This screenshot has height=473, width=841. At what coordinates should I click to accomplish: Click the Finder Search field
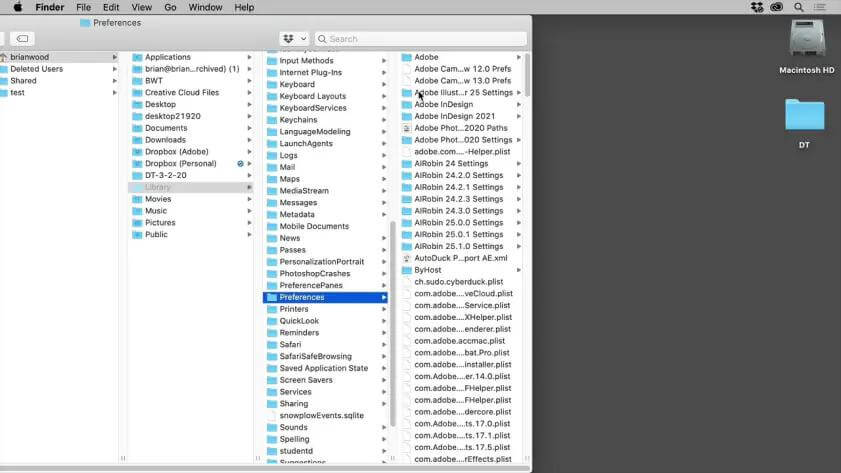tap(420, 39)
